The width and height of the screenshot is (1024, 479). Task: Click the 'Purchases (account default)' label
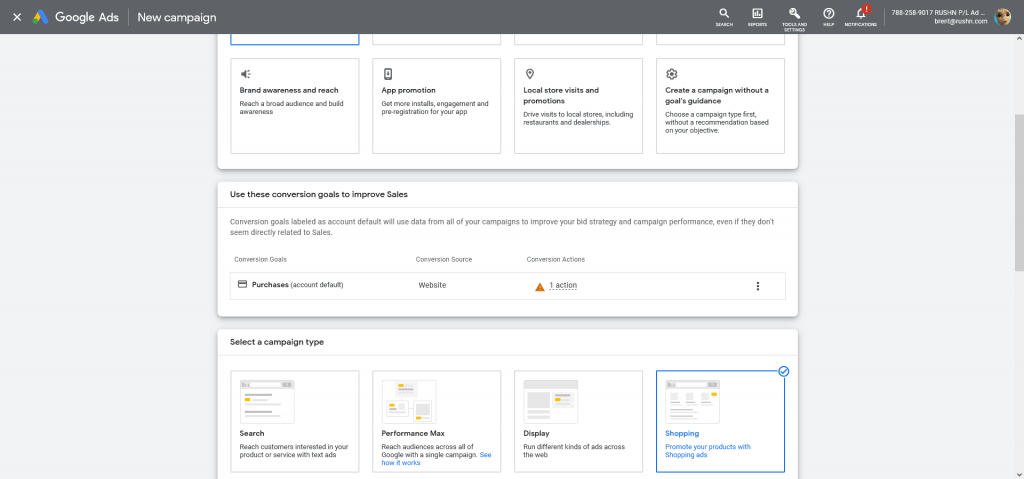coord(297,285)
